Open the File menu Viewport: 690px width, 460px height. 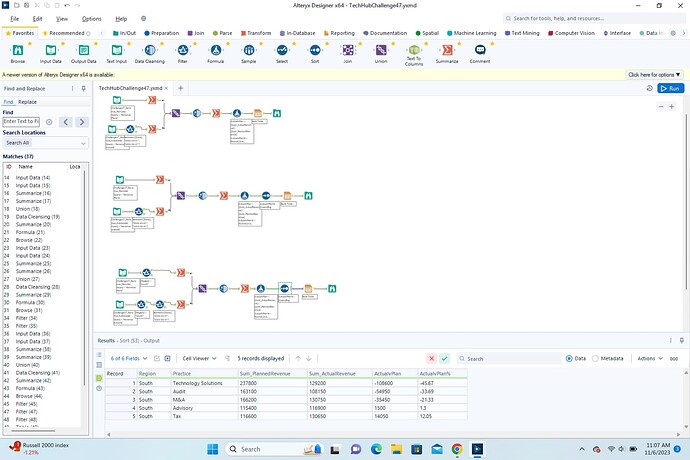coord(15,19)
